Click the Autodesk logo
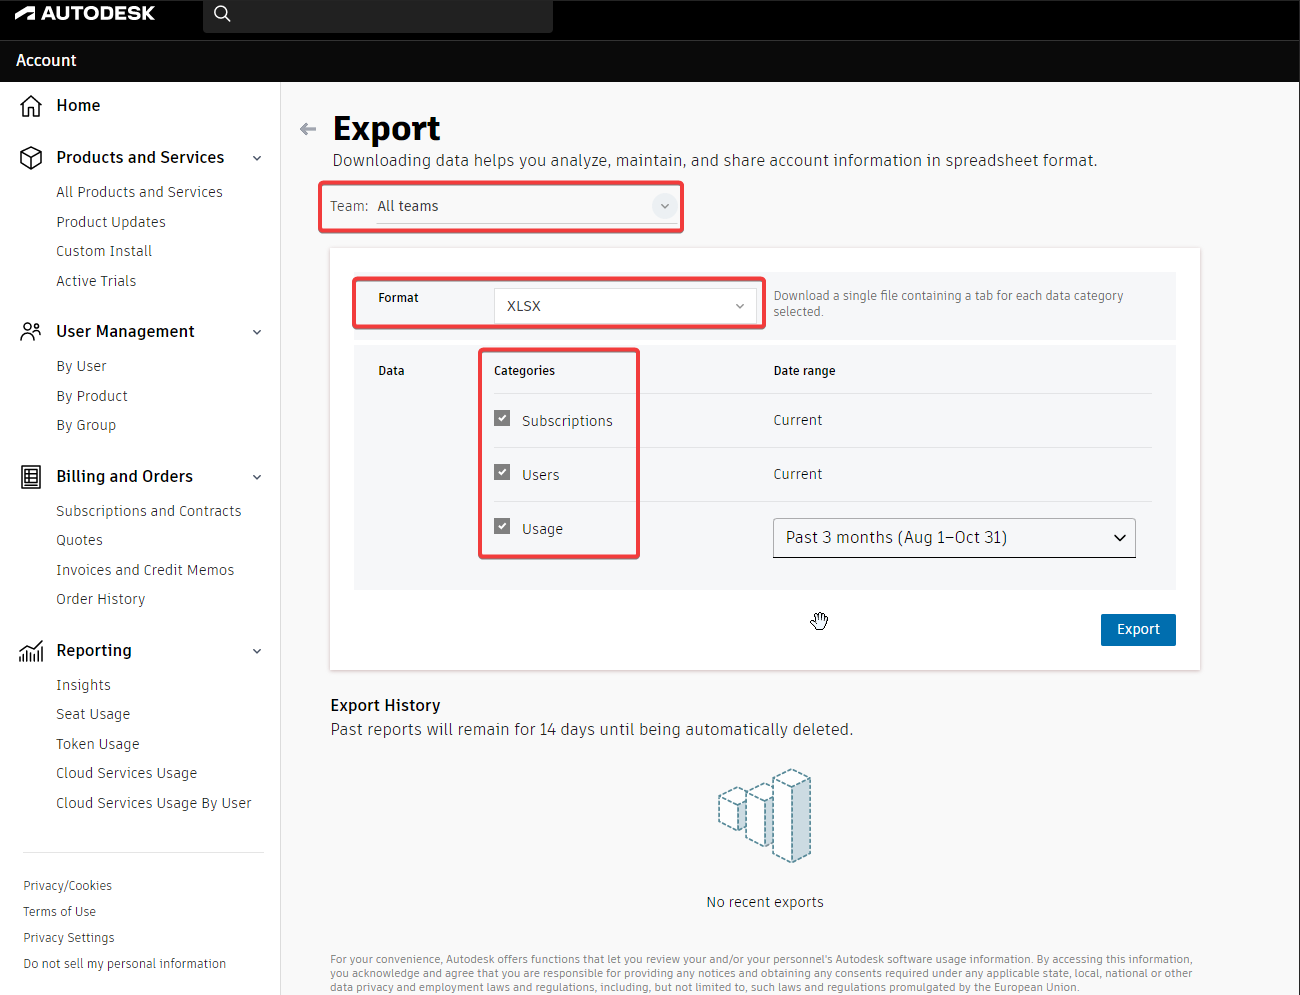 85,13
